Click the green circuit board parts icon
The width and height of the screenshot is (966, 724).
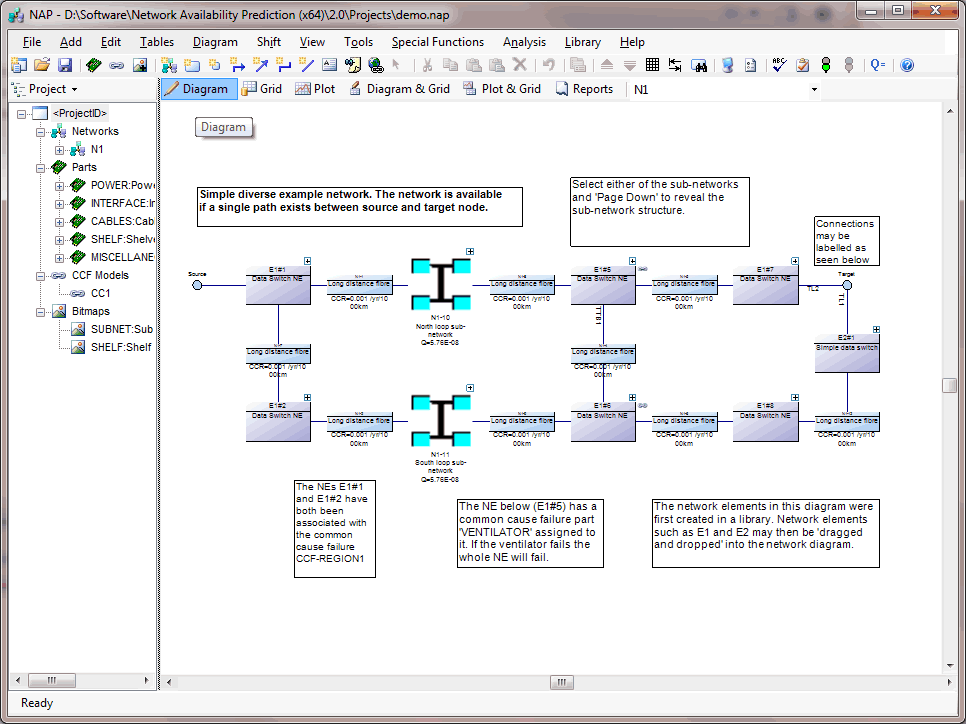click(x=94, y=65)
